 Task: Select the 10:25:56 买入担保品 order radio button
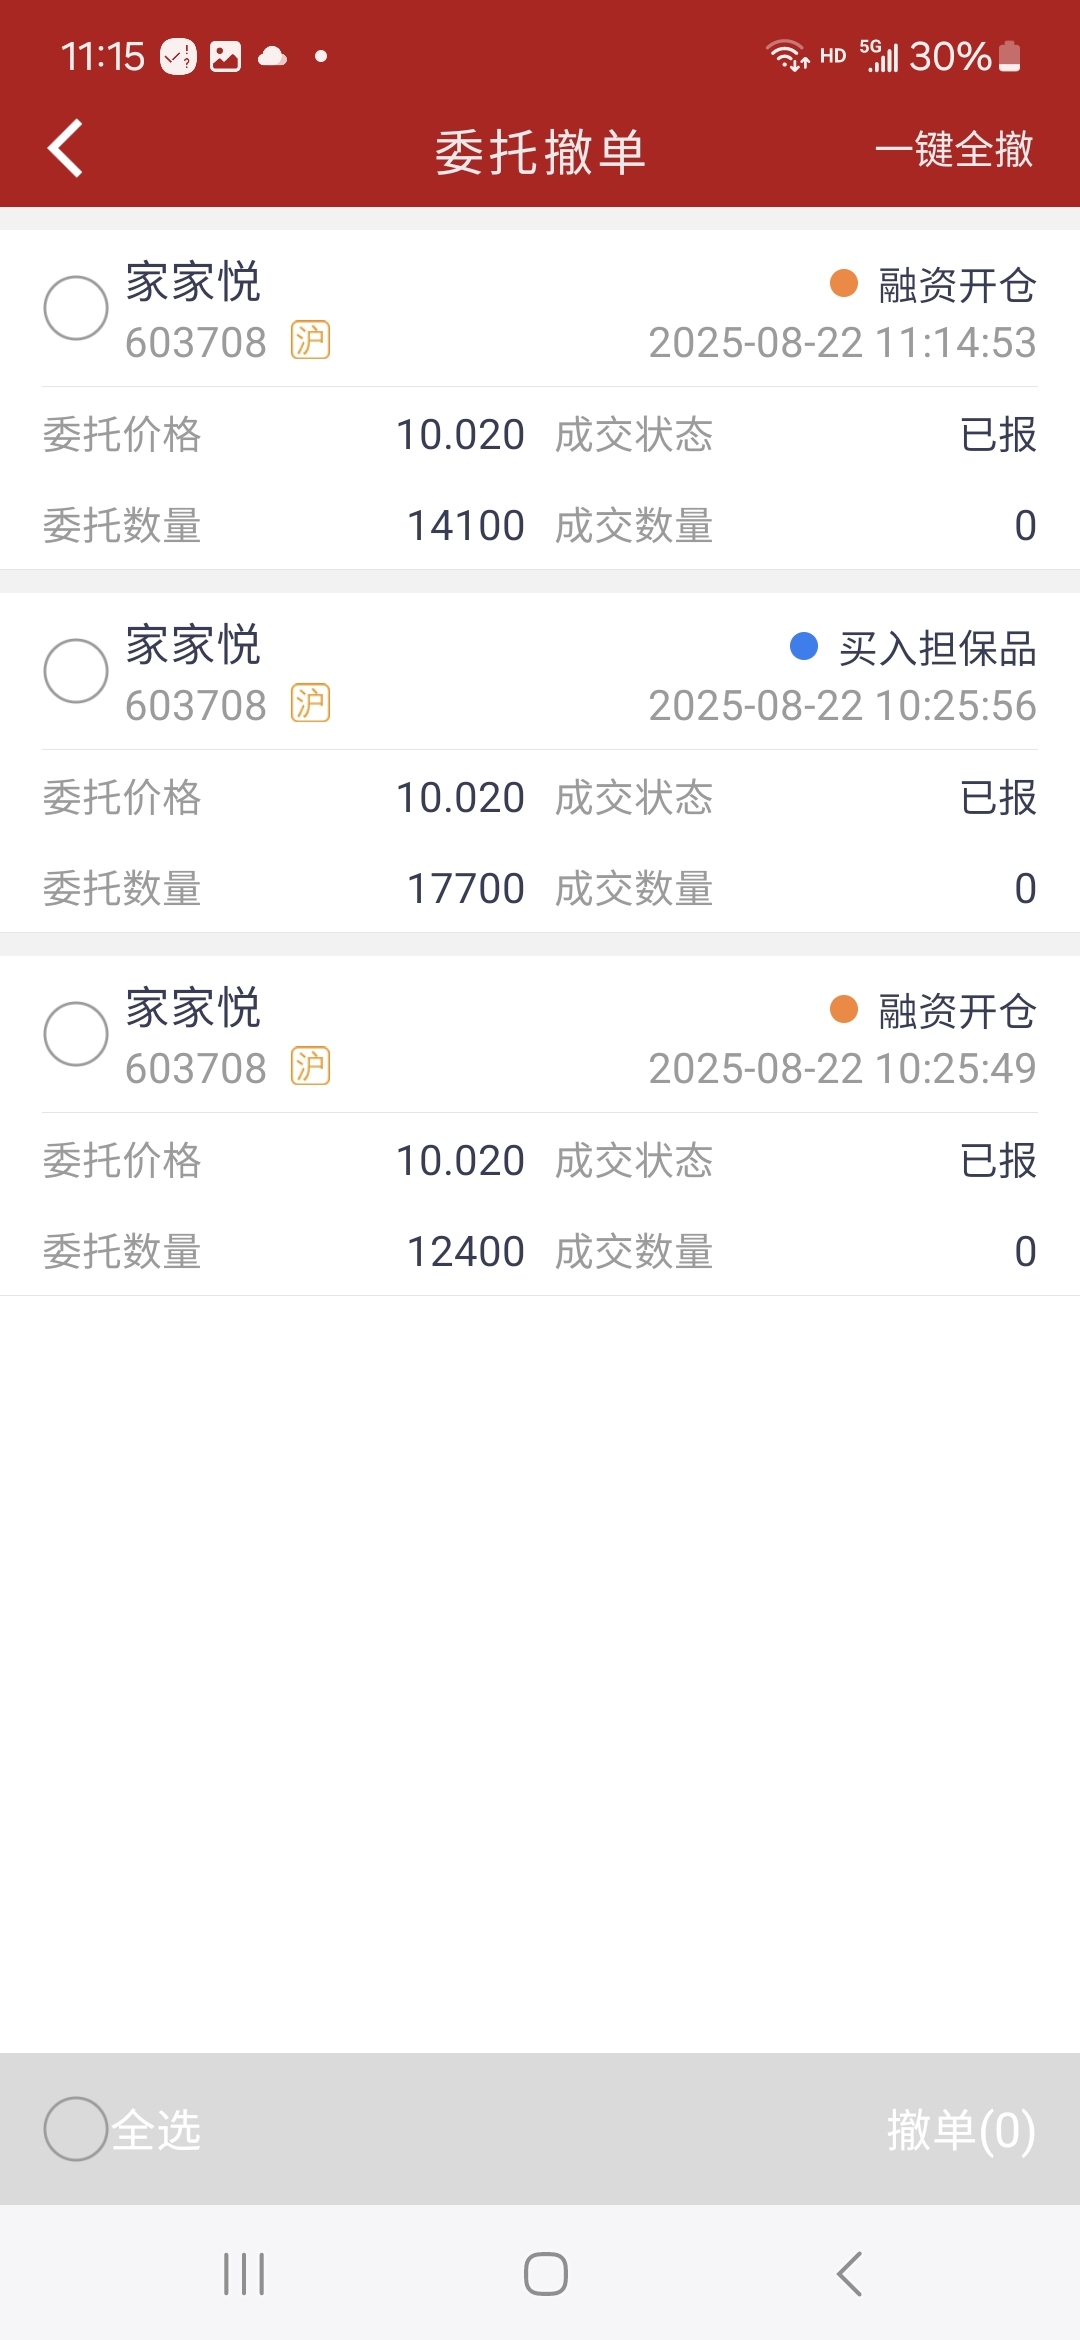pyautogui.click(x=76, y=671)
